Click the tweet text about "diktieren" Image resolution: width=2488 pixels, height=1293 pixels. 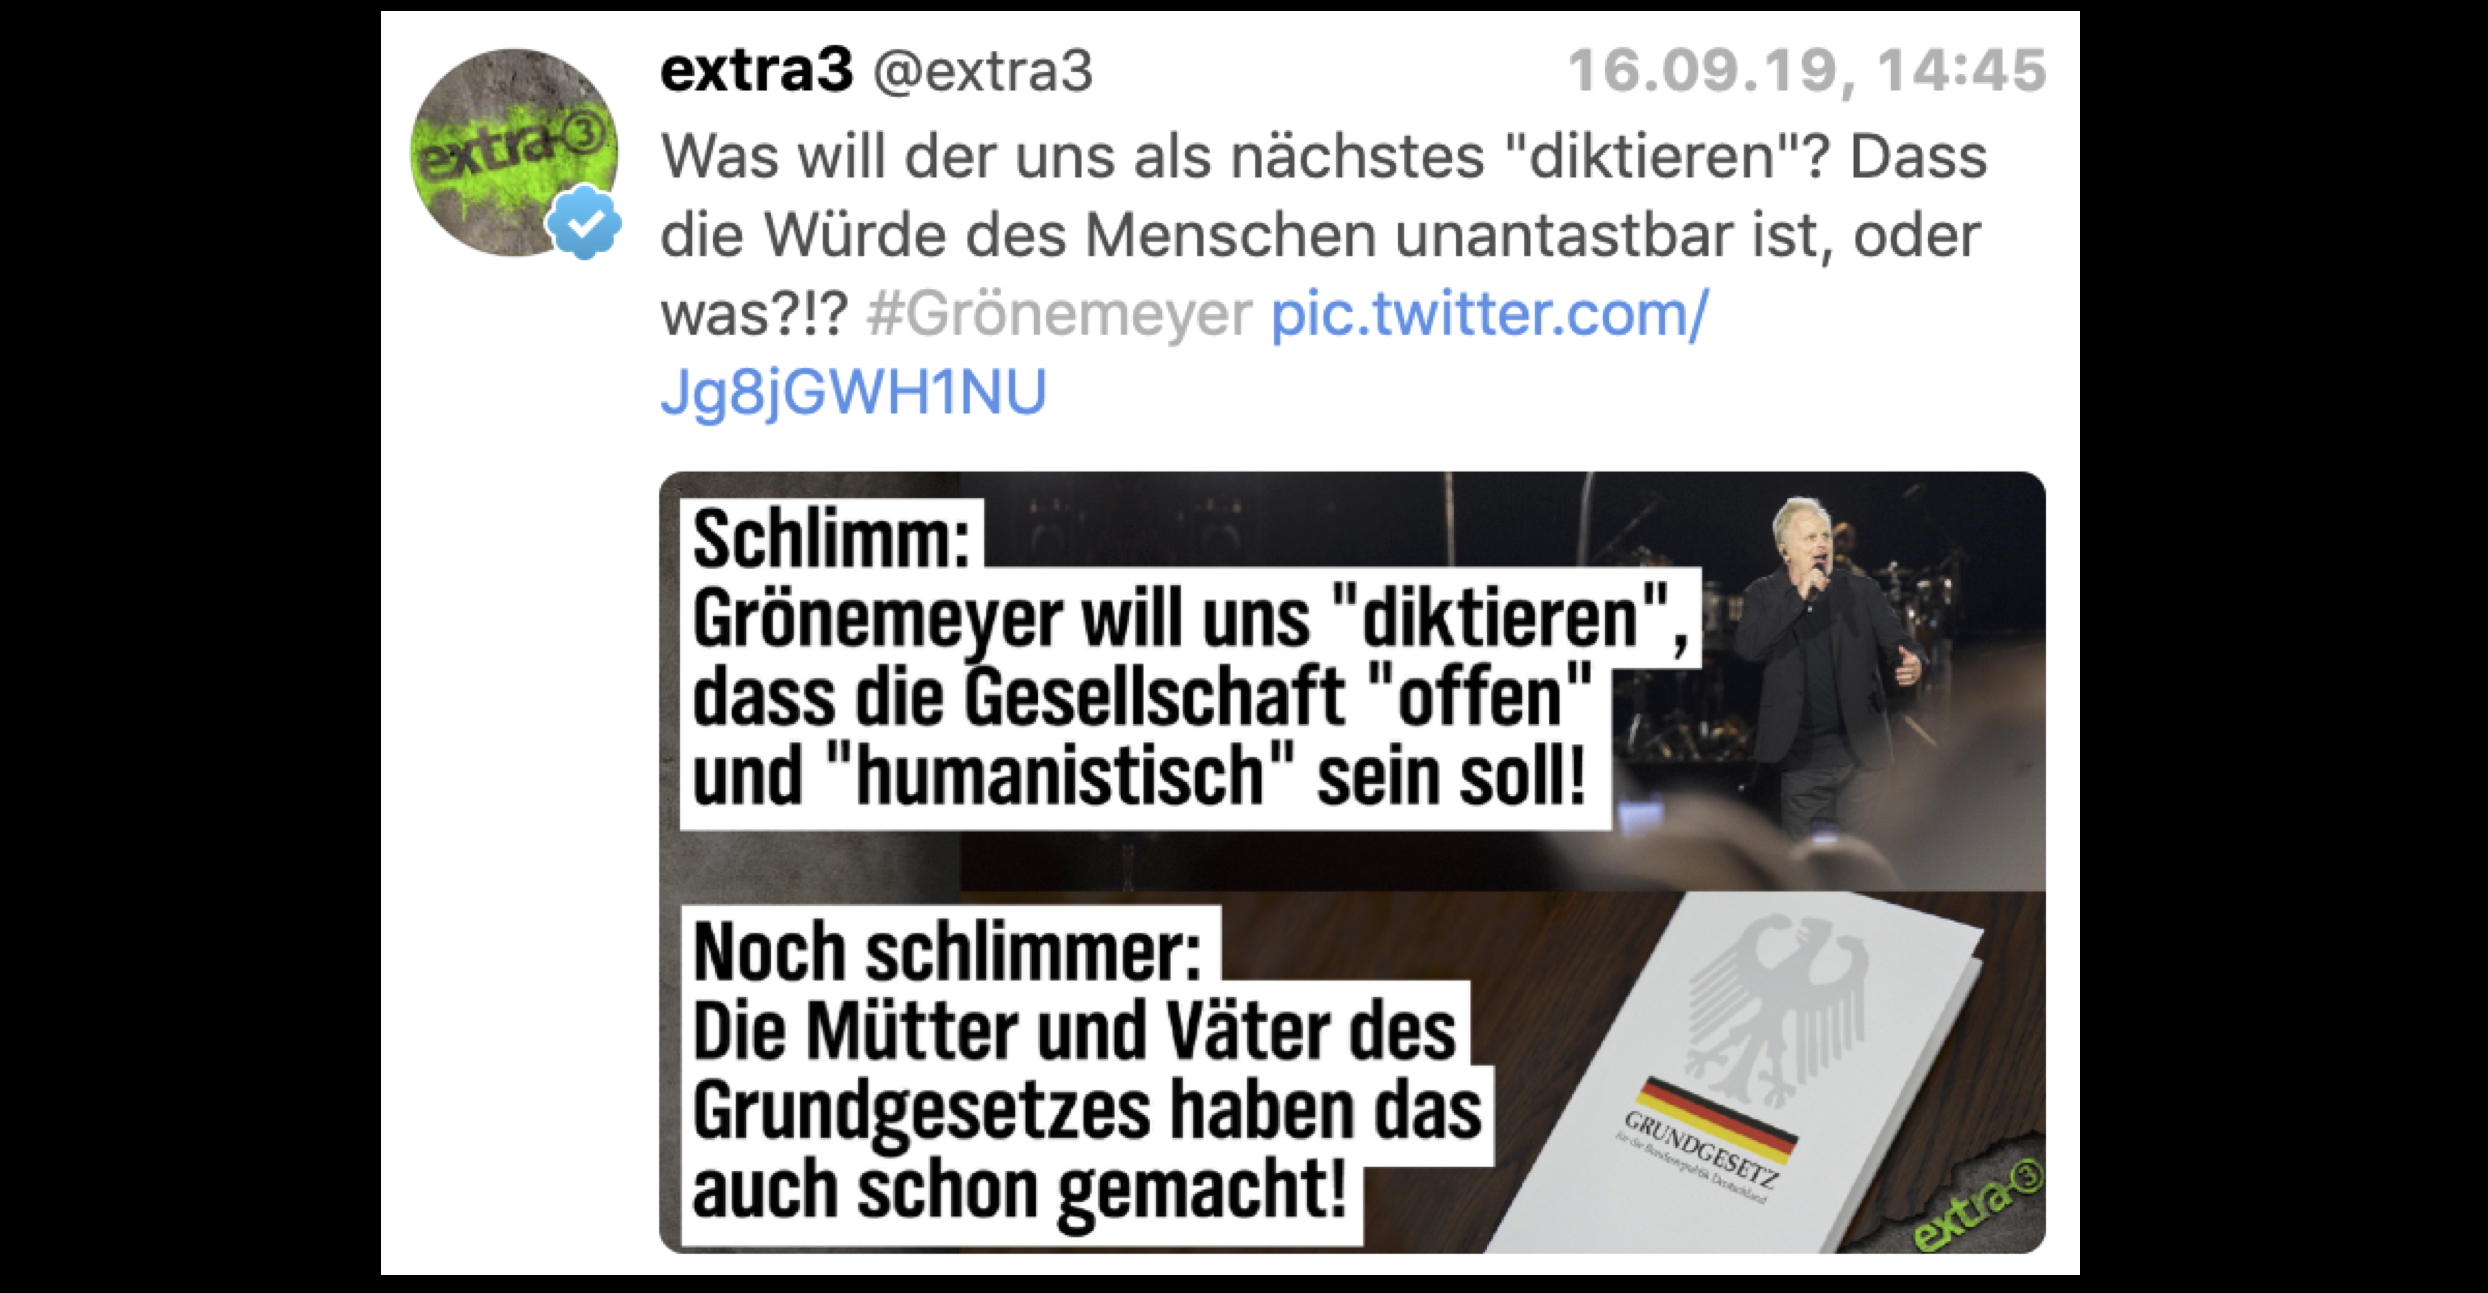(1323, 234)
